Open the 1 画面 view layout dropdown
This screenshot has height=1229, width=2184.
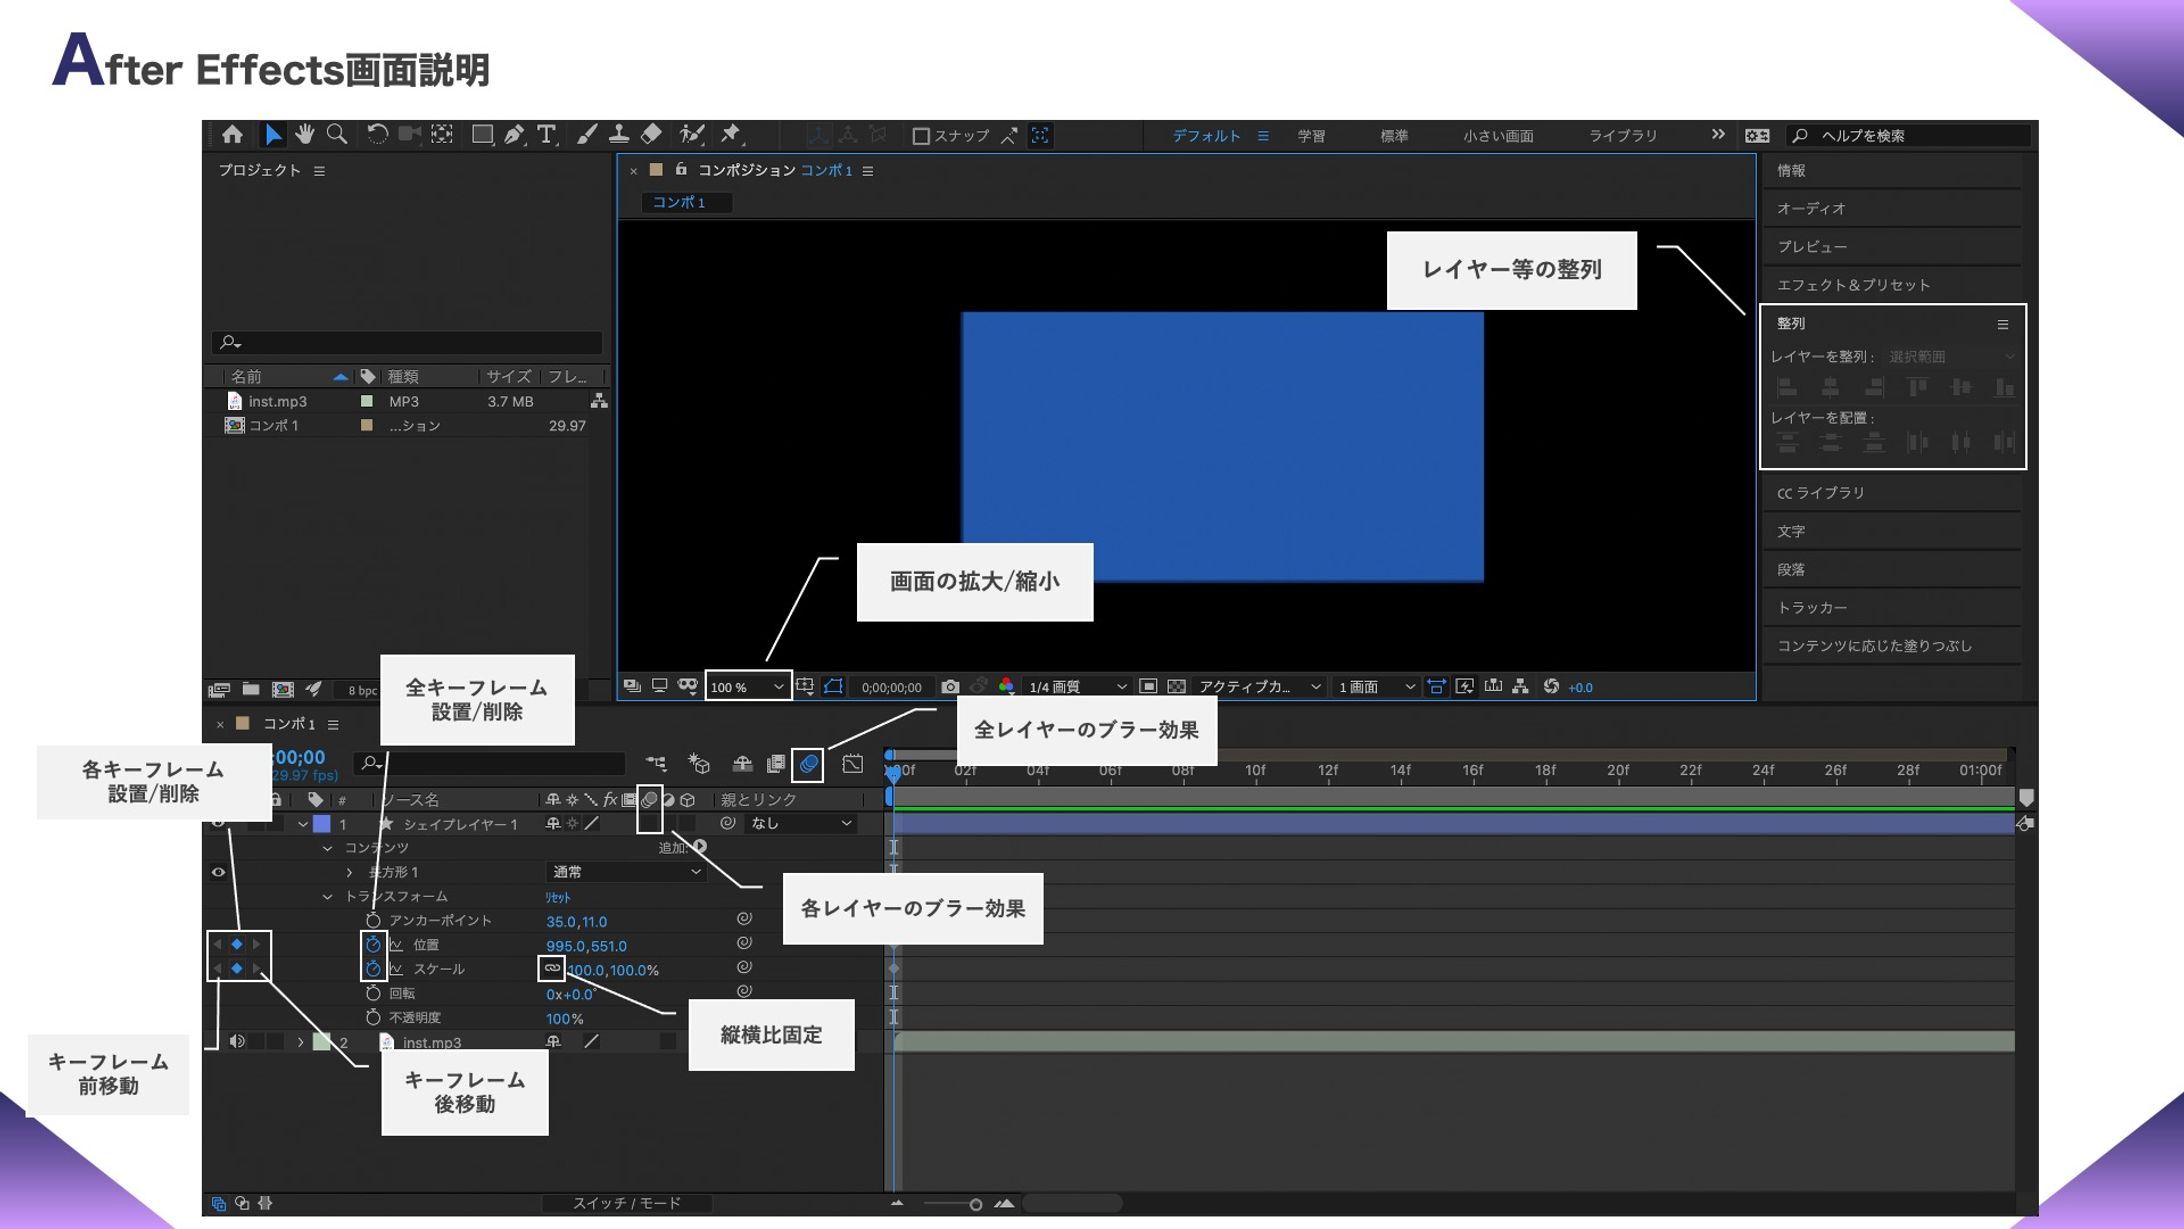[x=1376, y=686]
